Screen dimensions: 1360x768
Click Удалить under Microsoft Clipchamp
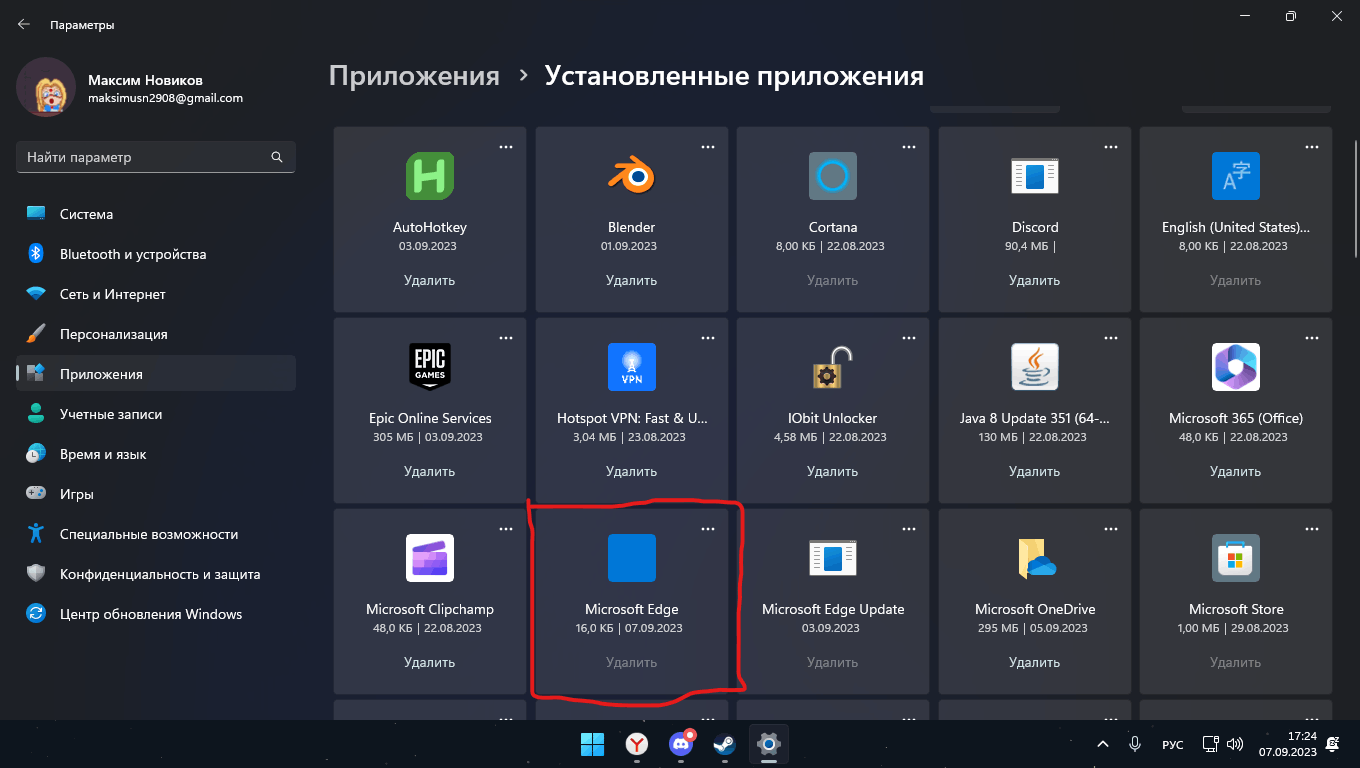[x=430, y=662]
